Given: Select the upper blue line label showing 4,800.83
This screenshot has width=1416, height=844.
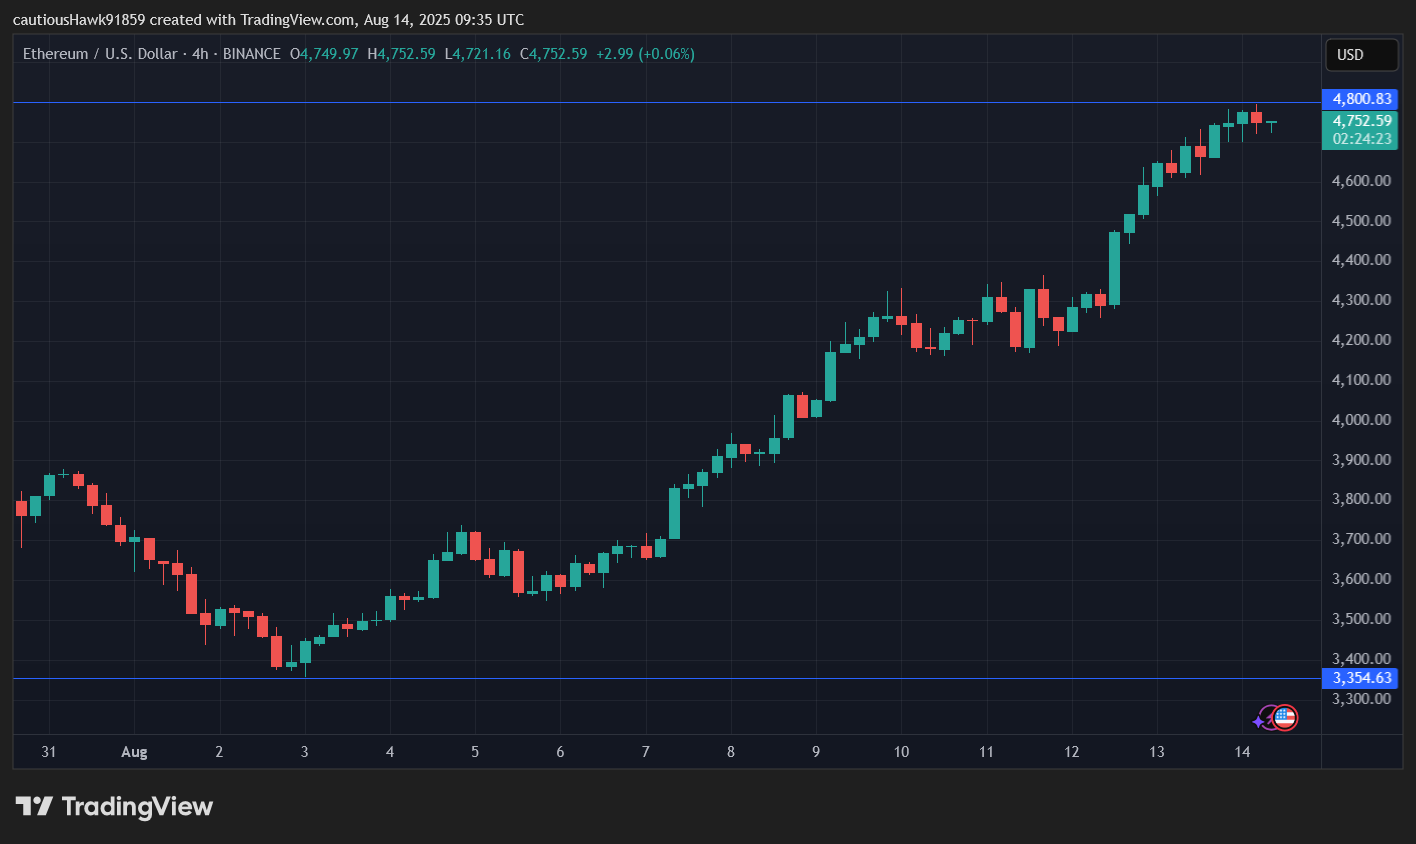Looking at the screenshot, I should tap(1360, 99).
